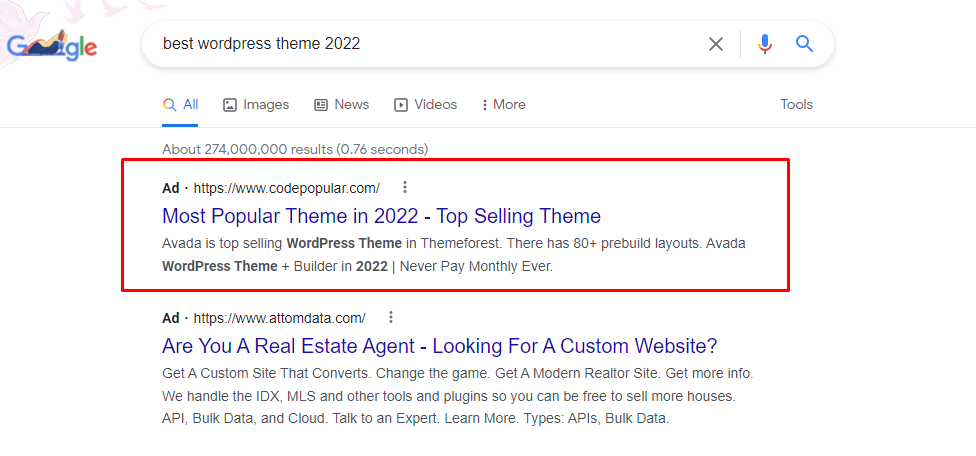
Task: Click the codepopular.com ad URL
Action: 287,188
